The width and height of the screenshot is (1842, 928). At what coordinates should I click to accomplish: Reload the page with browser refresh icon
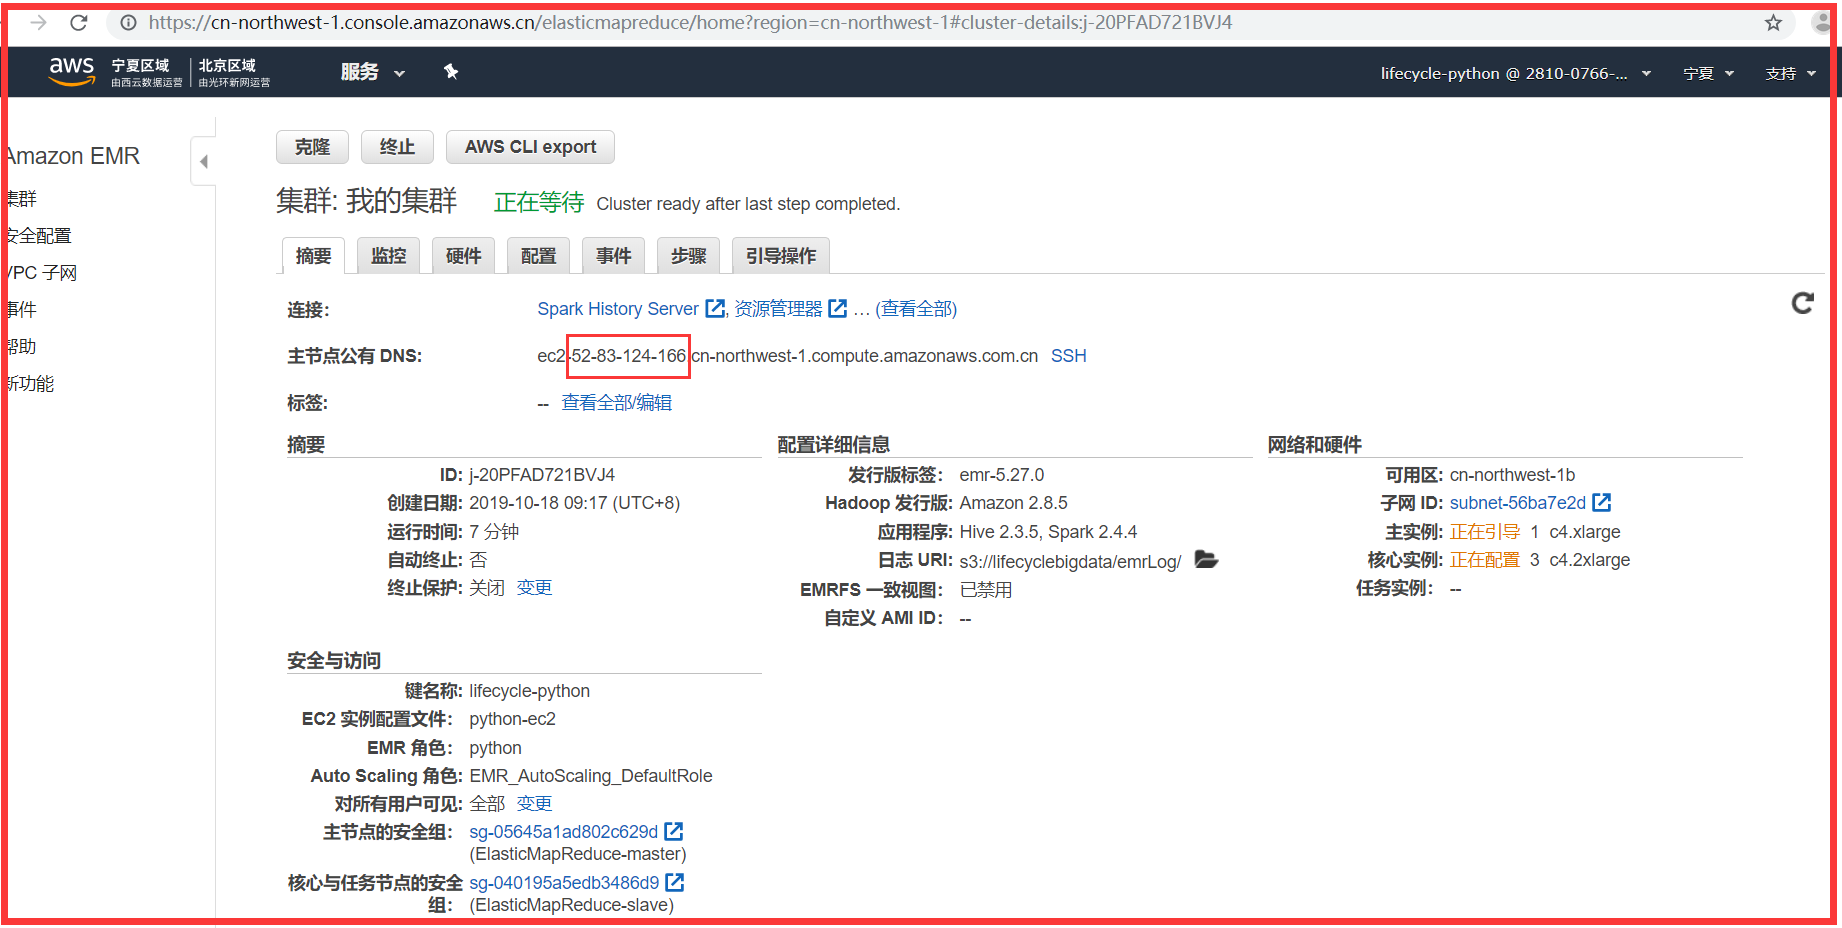[78, 22]
